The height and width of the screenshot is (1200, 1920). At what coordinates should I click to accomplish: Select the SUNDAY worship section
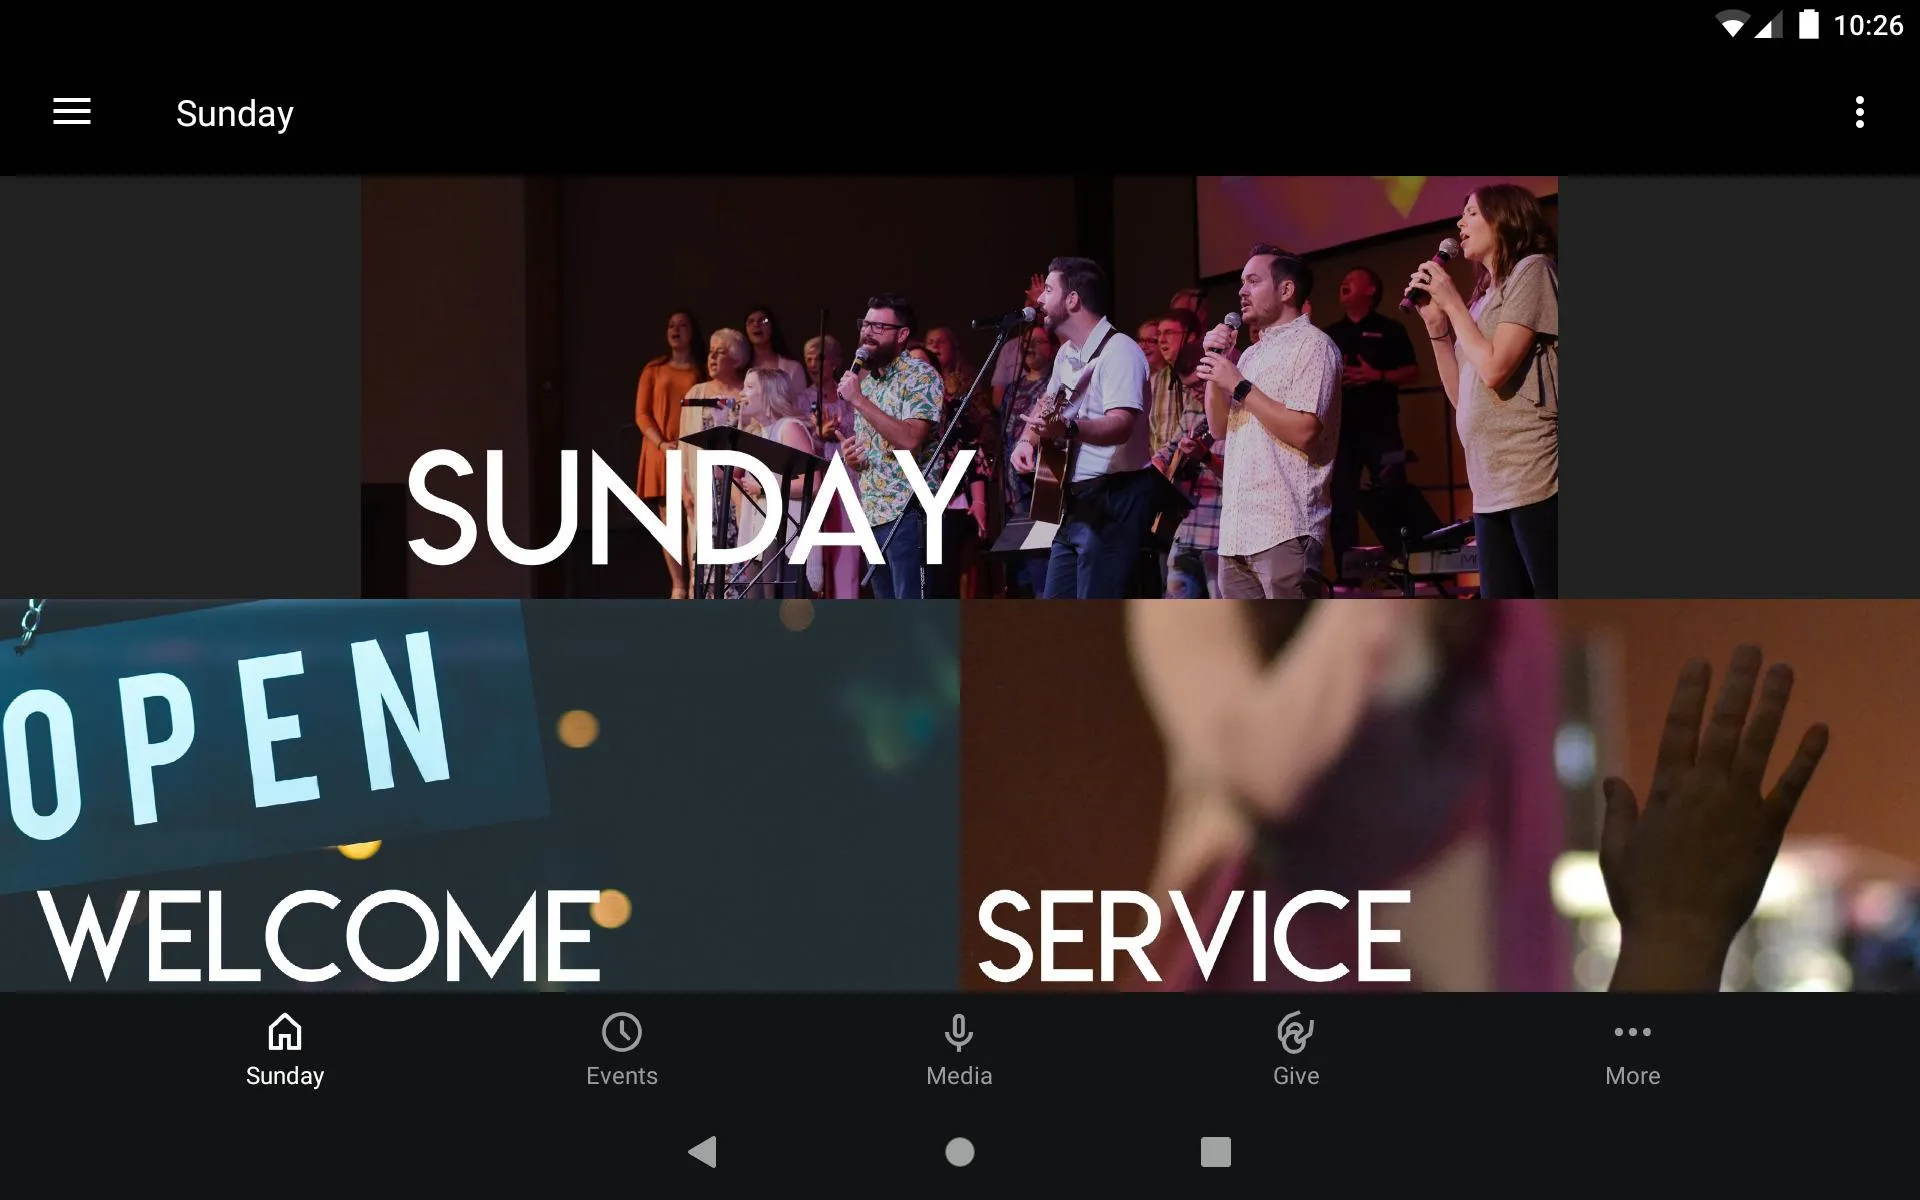pyautogui.click(x=959, y=387)
